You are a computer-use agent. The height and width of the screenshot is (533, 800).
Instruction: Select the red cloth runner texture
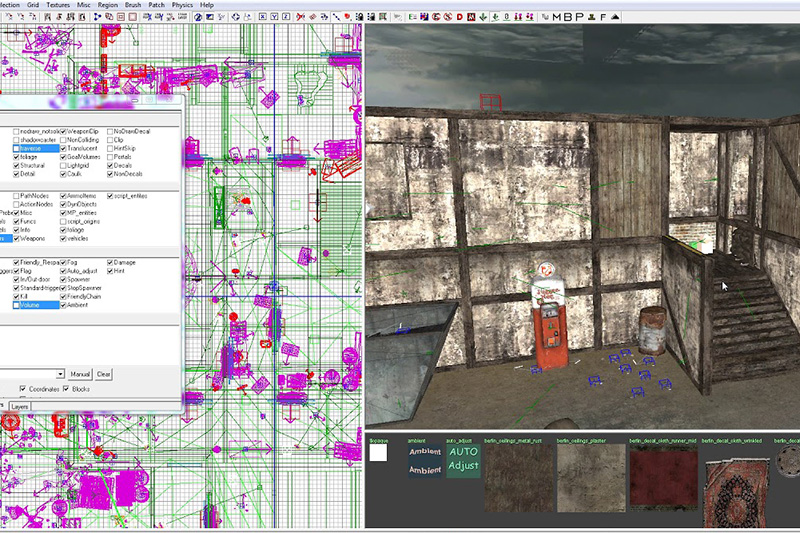pos(663,478)
